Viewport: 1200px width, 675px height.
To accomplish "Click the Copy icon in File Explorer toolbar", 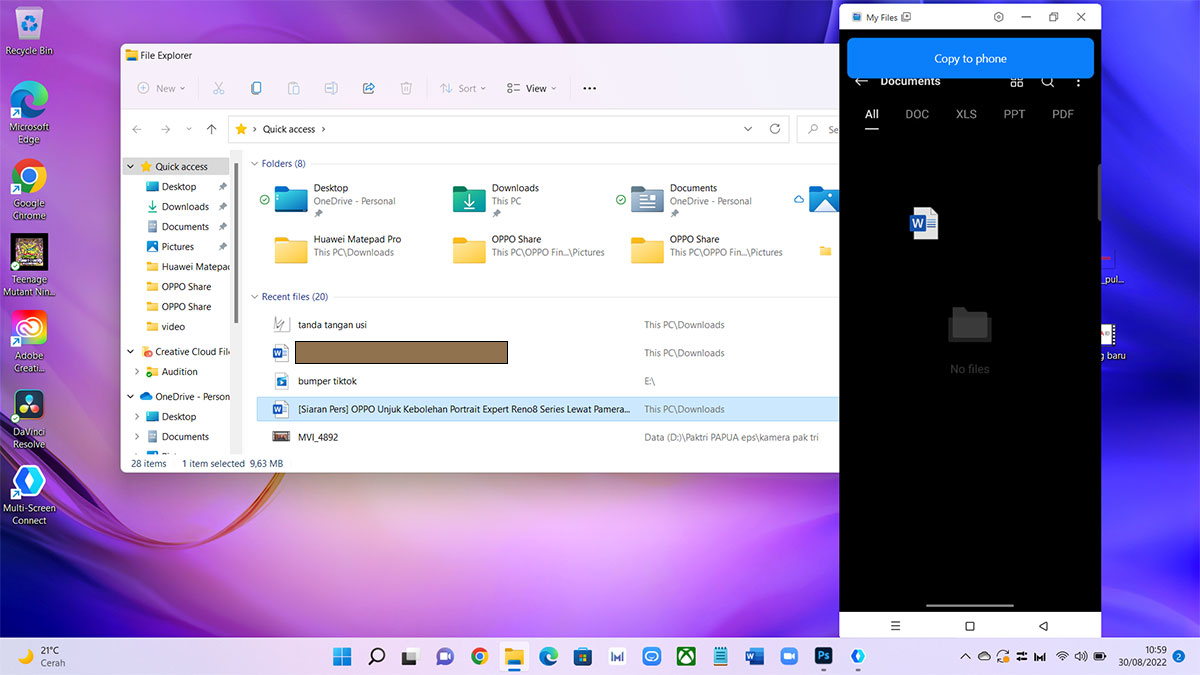I will pos(256,88).
